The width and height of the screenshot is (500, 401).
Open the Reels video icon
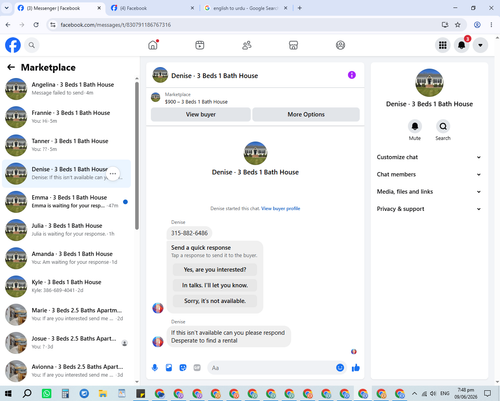tap(200, 45)
